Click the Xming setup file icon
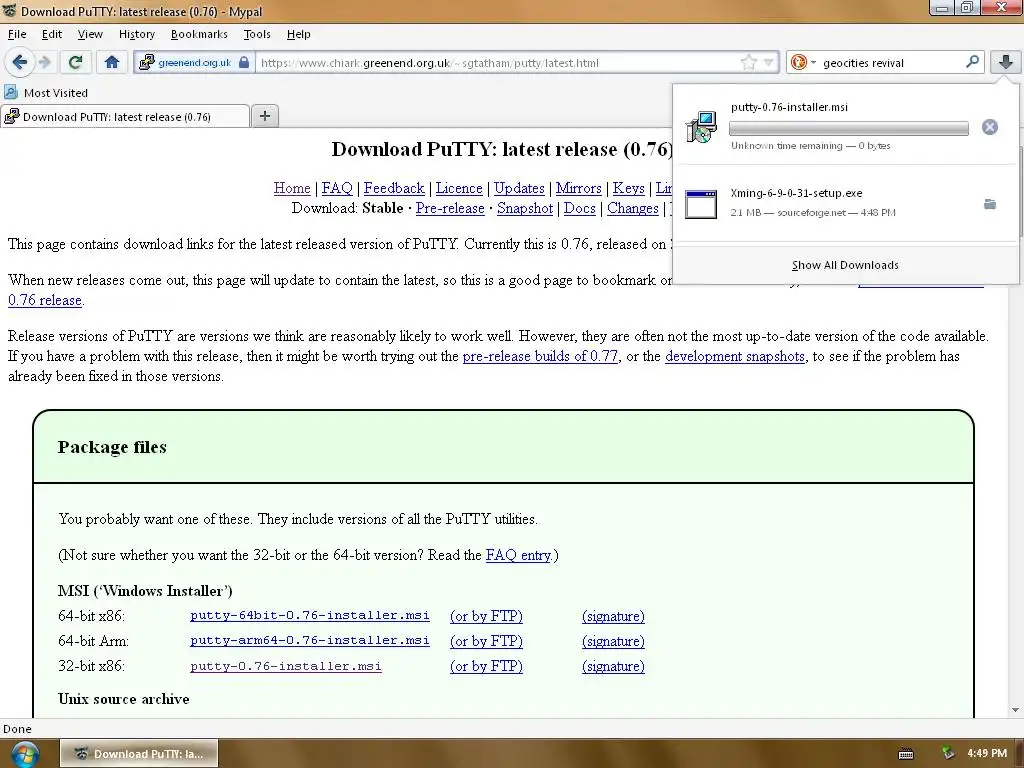 click(x=701, y=204)
